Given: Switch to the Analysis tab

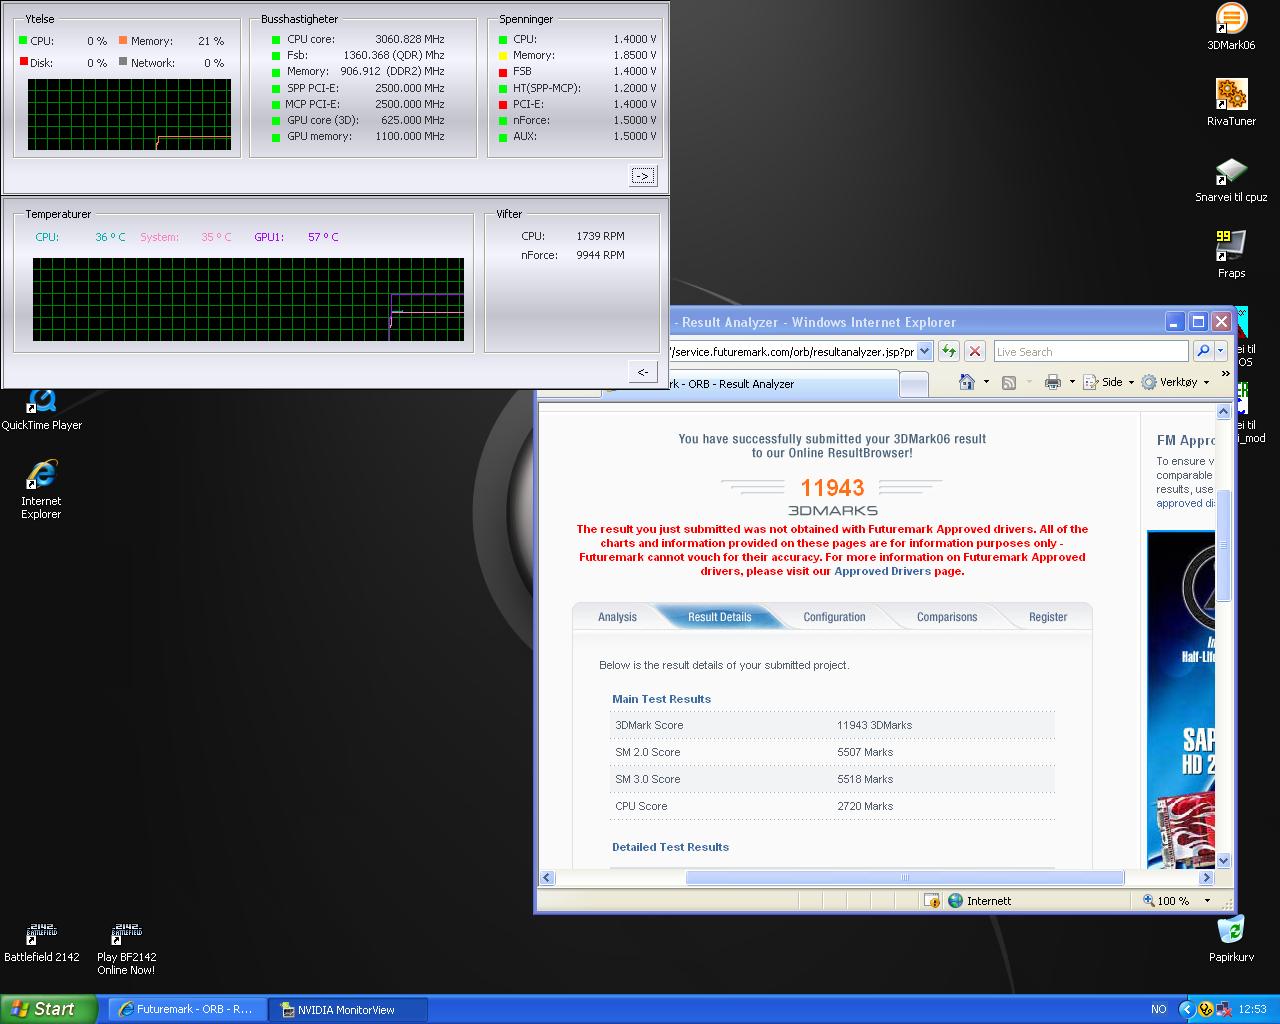Looking at the screenshot, I should [x=617, y=617].
